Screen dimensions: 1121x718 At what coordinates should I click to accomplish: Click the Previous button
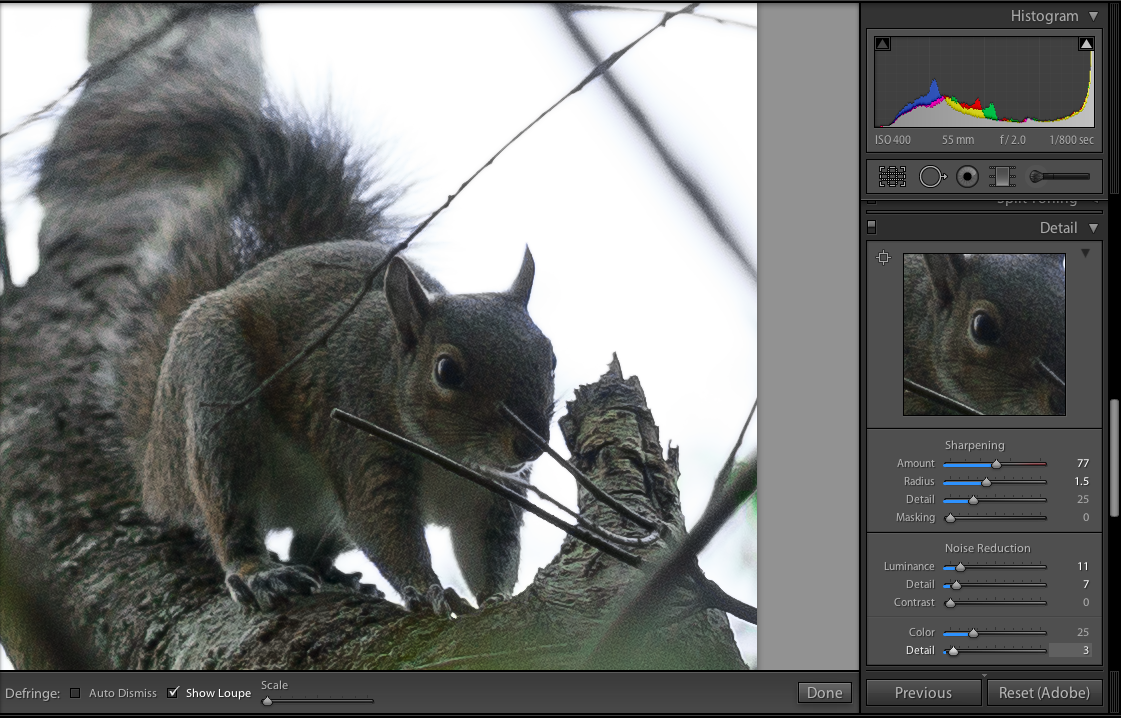(x=923, y=692)
